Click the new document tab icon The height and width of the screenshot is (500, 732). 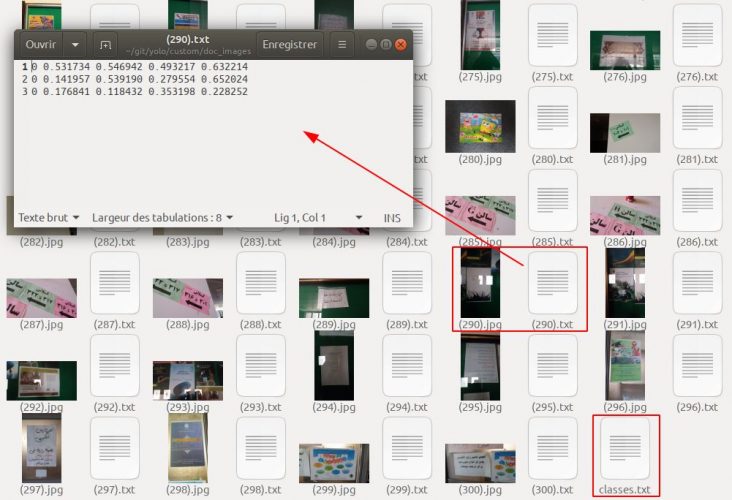[106, 45]
